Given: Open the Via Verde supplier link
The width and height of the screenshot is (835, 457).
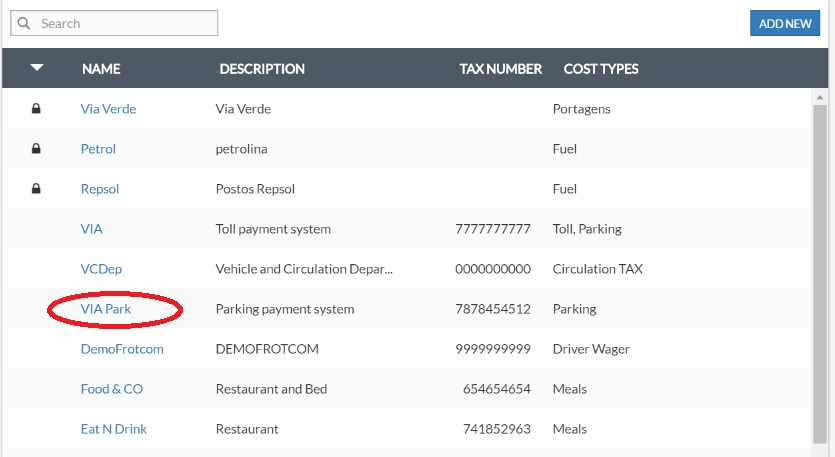Looking at the screenshot, I should coord(108,109).
